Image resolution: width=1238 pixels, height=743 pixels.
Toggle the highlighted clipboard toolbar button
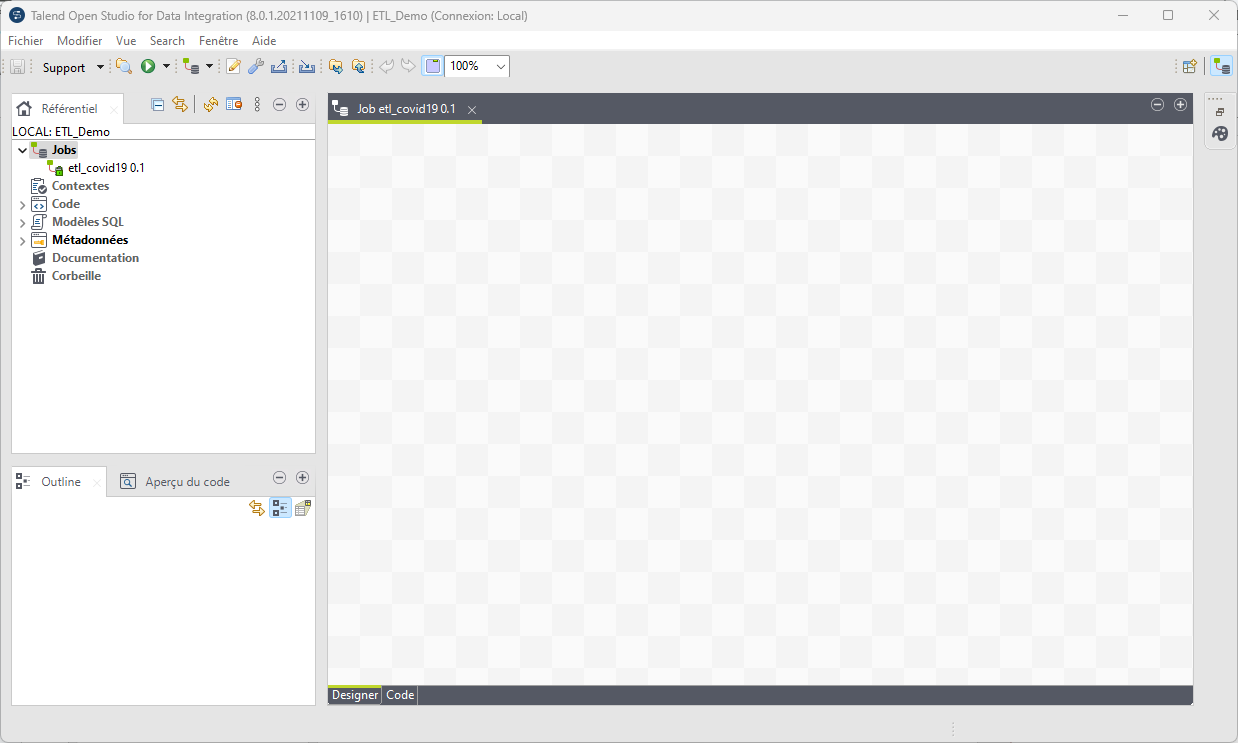point(432,67)
